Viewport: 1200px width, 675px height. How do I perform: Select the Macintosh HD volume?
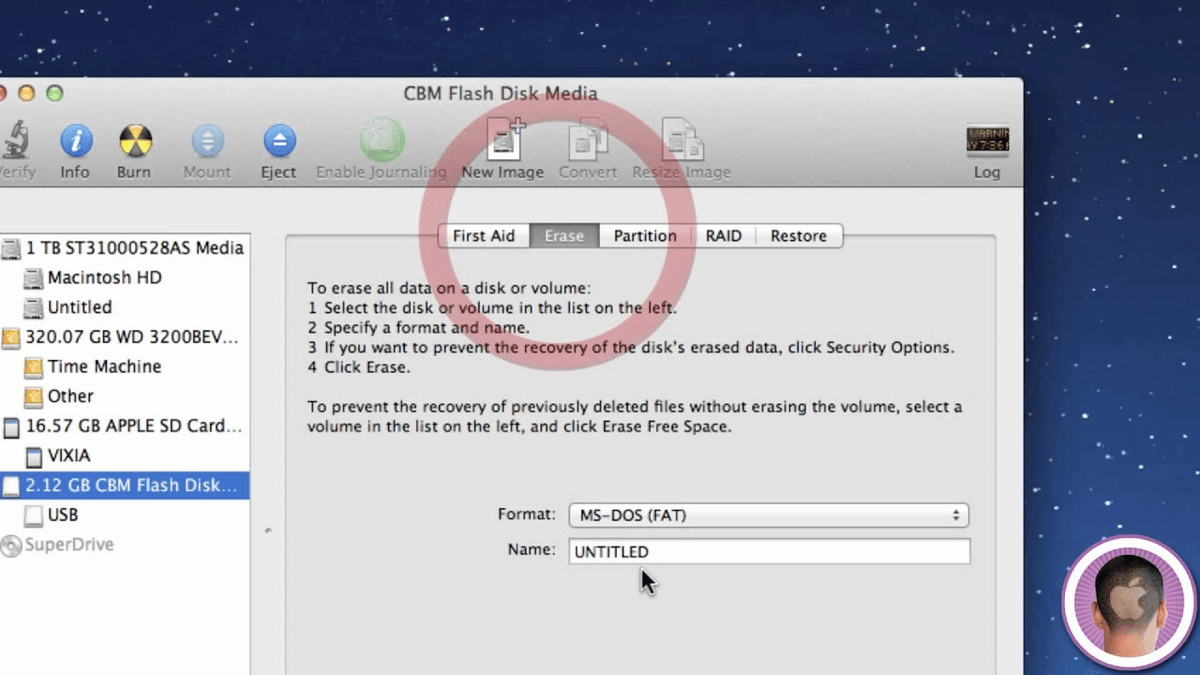(102, 278)
